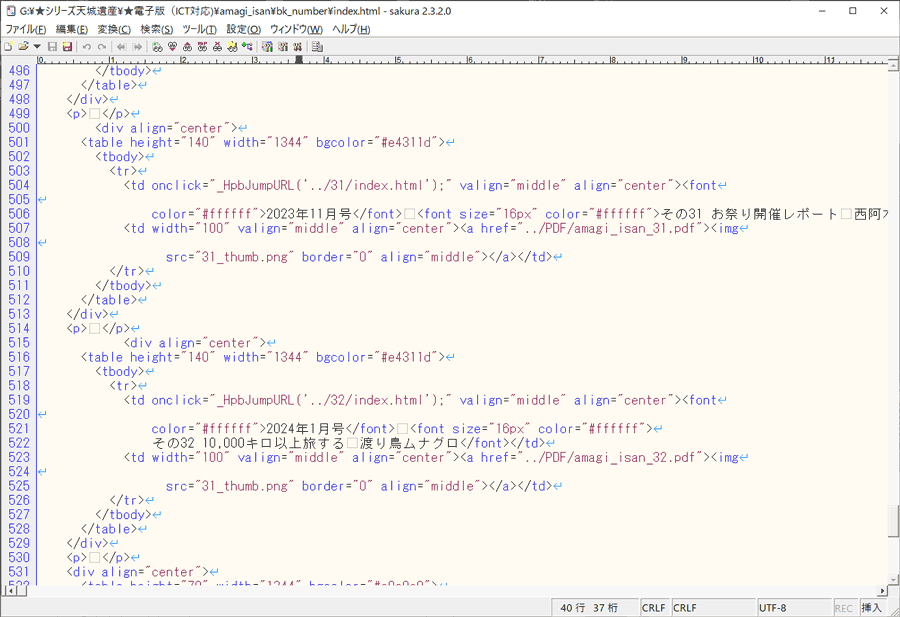Open the UTF-8 encoding selector in status bar

793,607
